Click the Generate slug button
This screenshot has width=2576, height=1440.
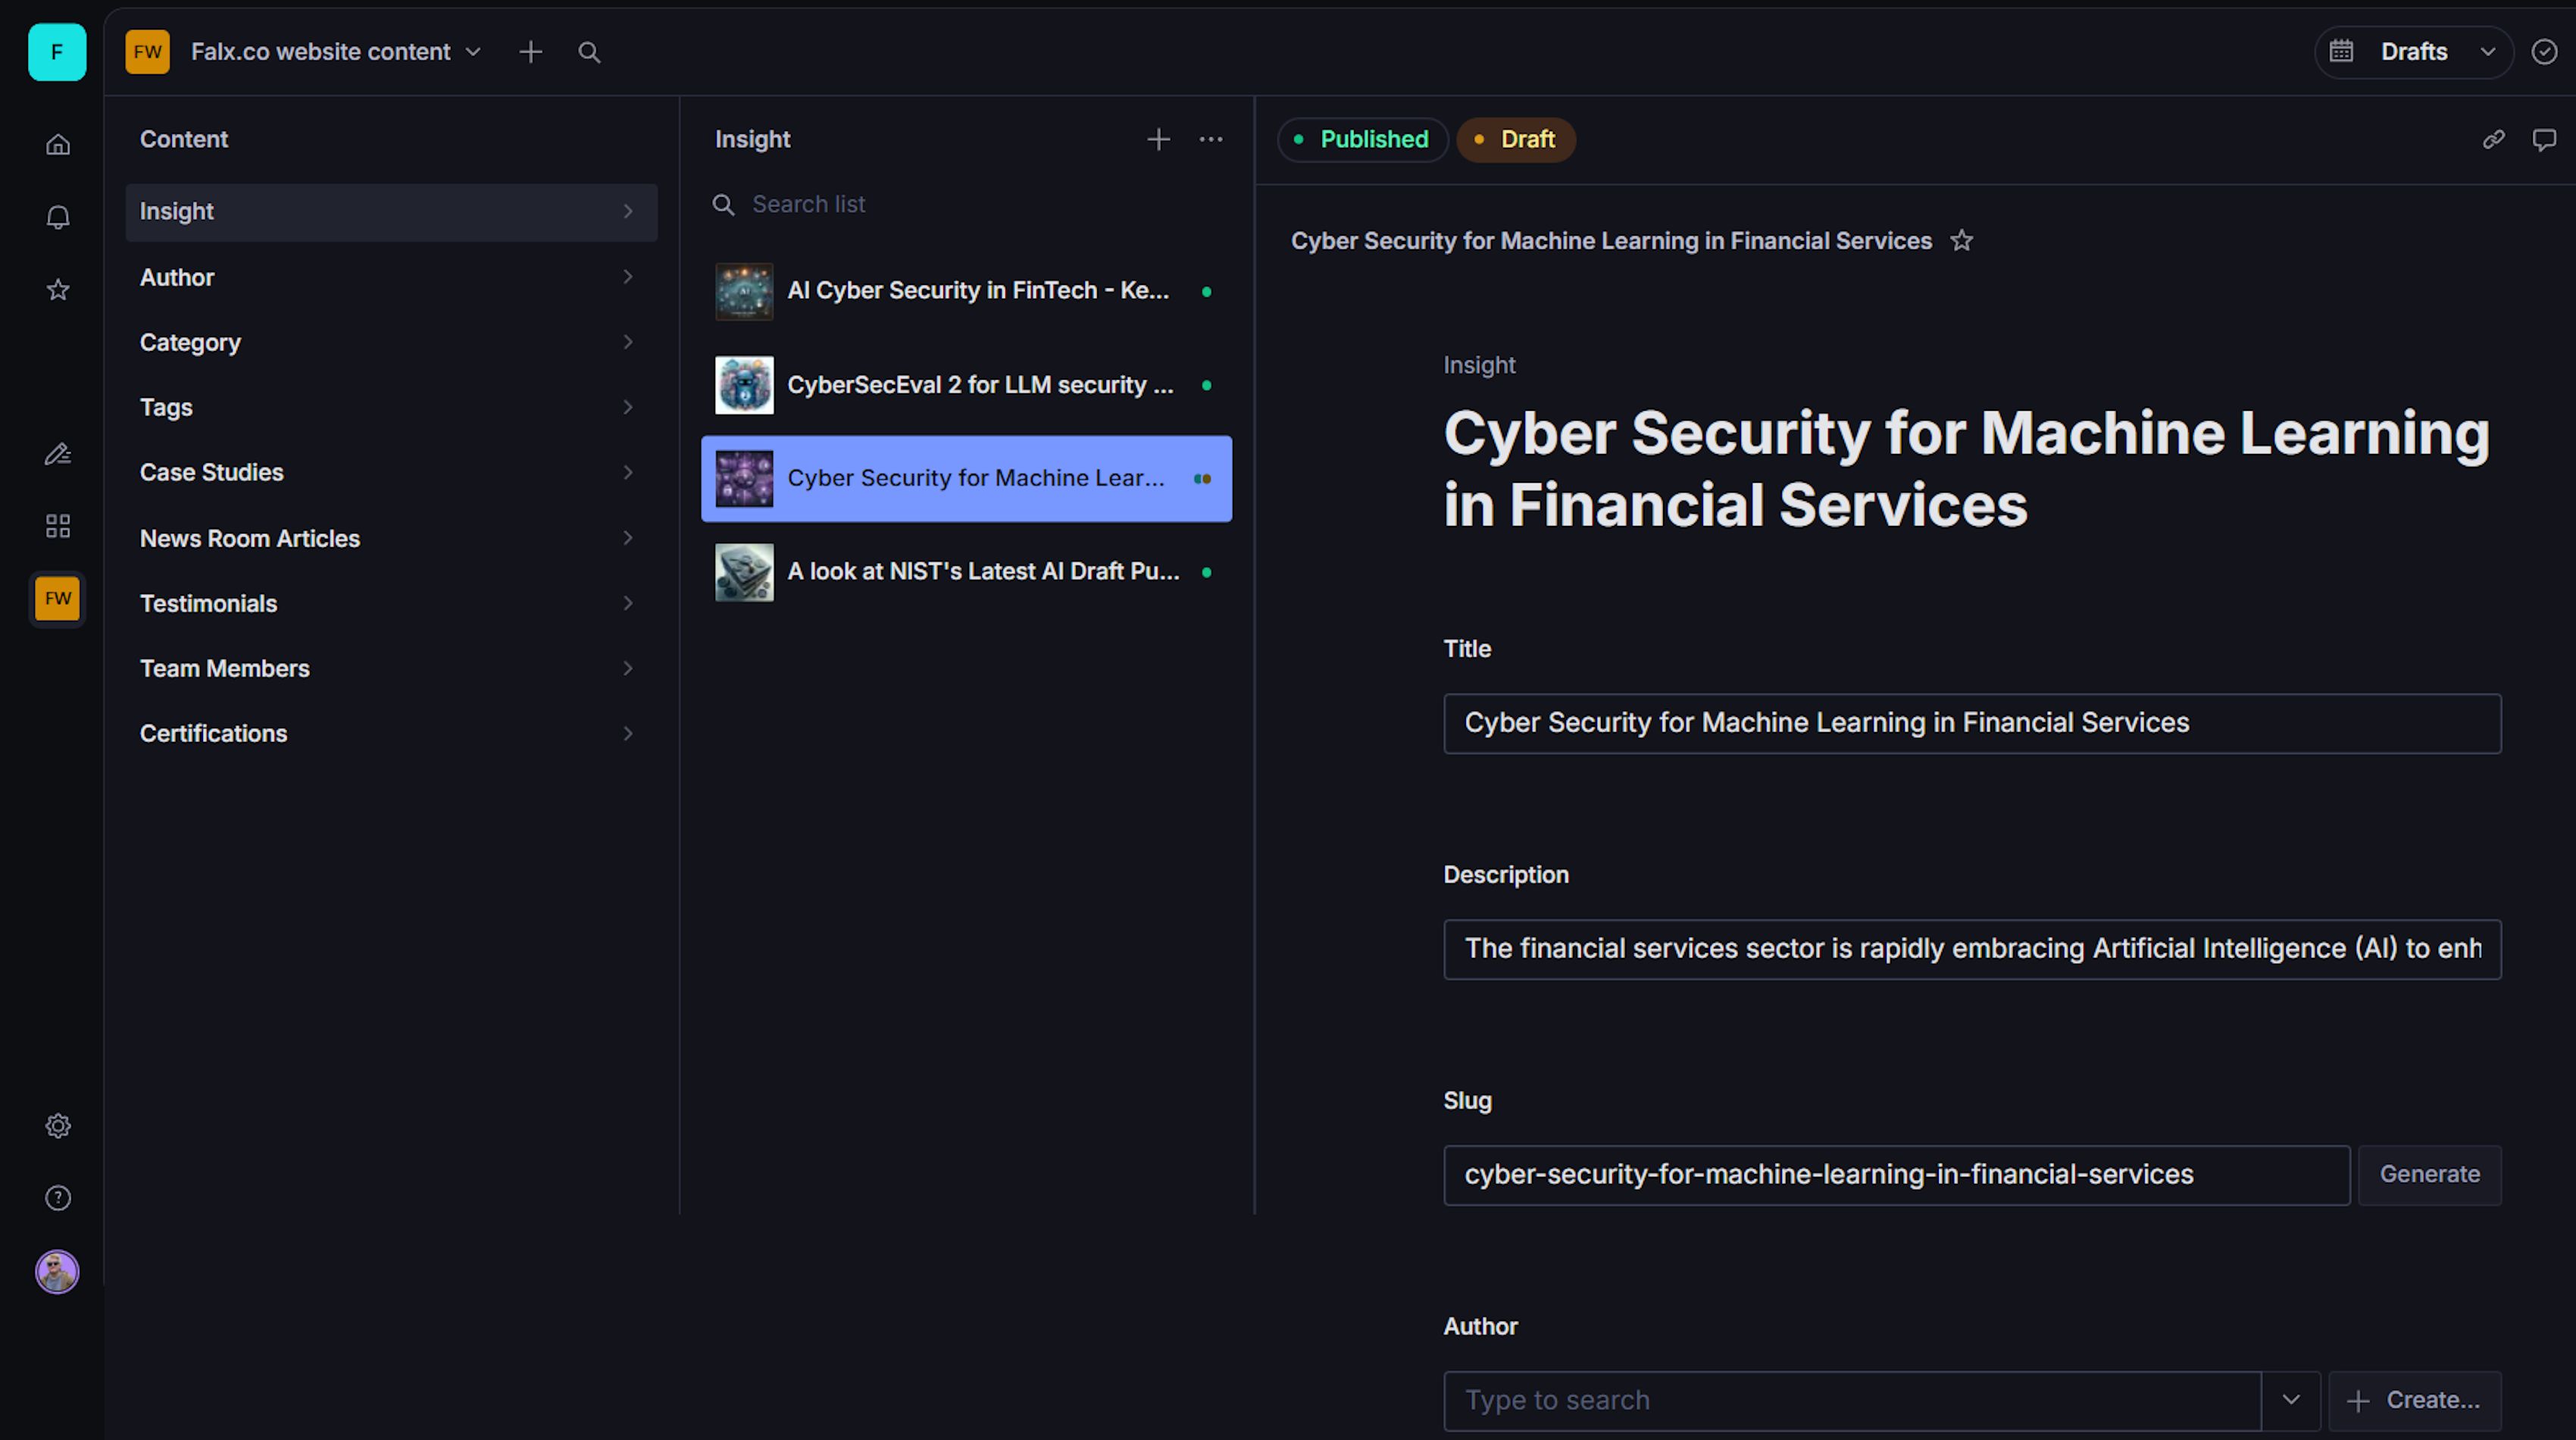(x=2429, y=1174)
